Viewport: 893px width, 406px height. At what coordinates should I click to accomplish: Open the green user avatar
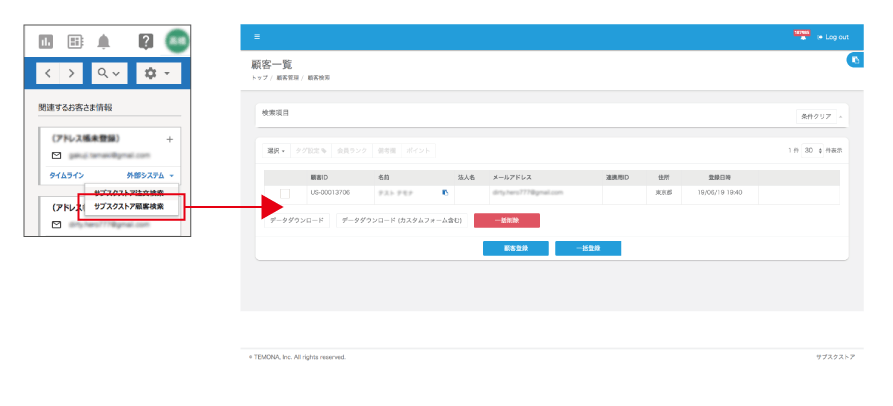tap(177, 41)
